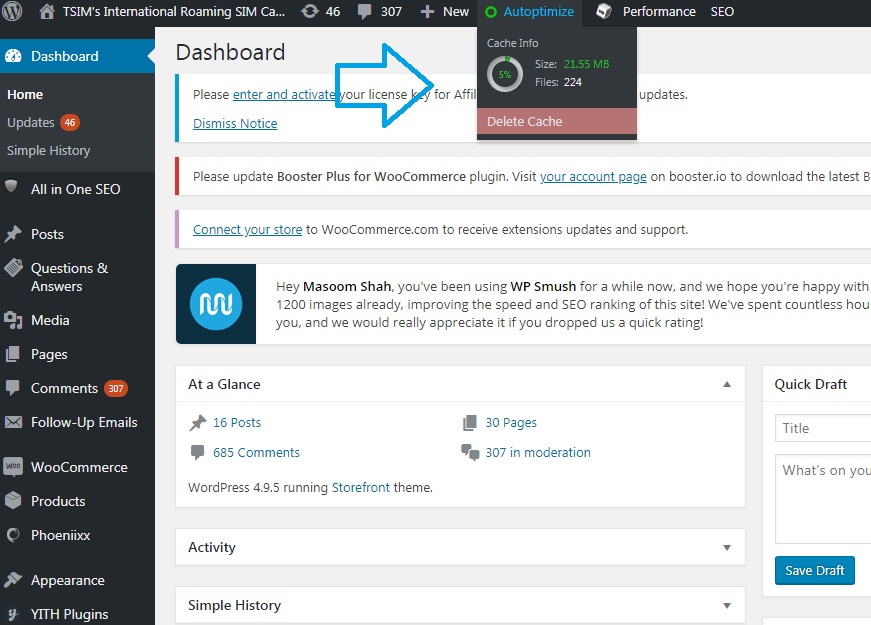Click the Comments speech bubble sidebar icon
The image size is (871, 625).
click(12, 388)
